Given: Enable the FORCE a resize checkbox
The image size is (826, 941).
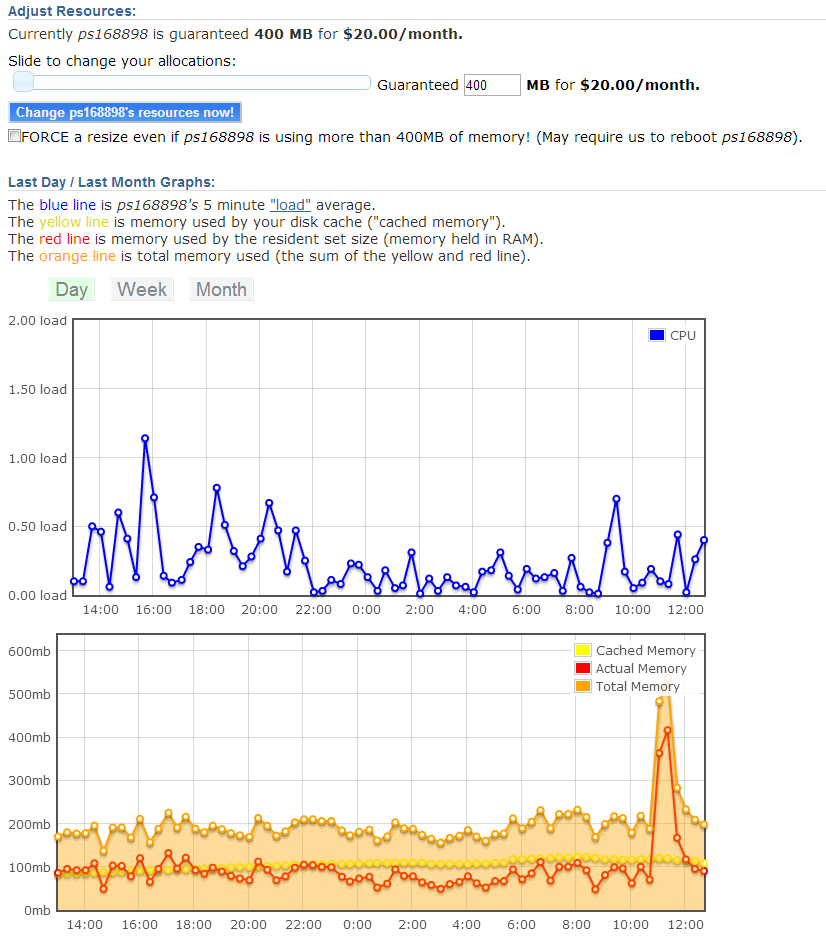Looking at the screenshot, I should (x=14, y=136).
